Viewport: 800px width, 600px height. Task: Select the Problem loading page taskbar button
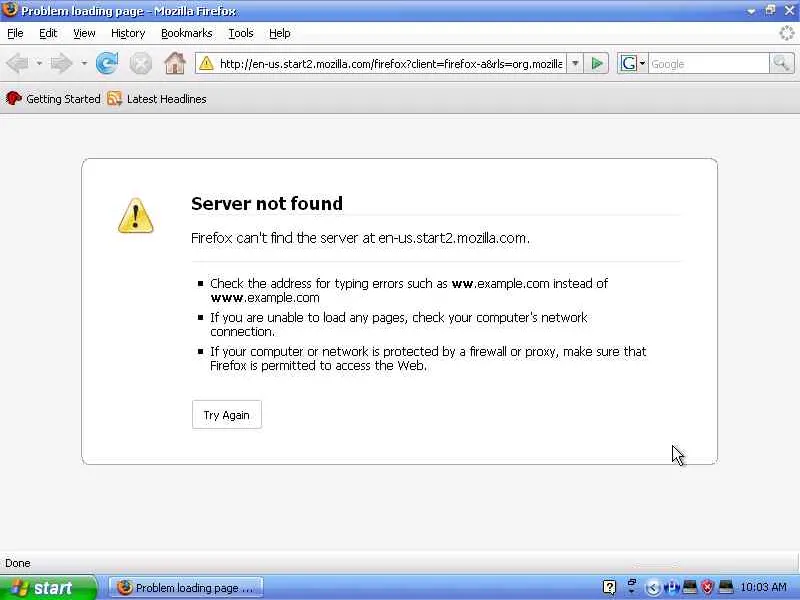(186, 588)
